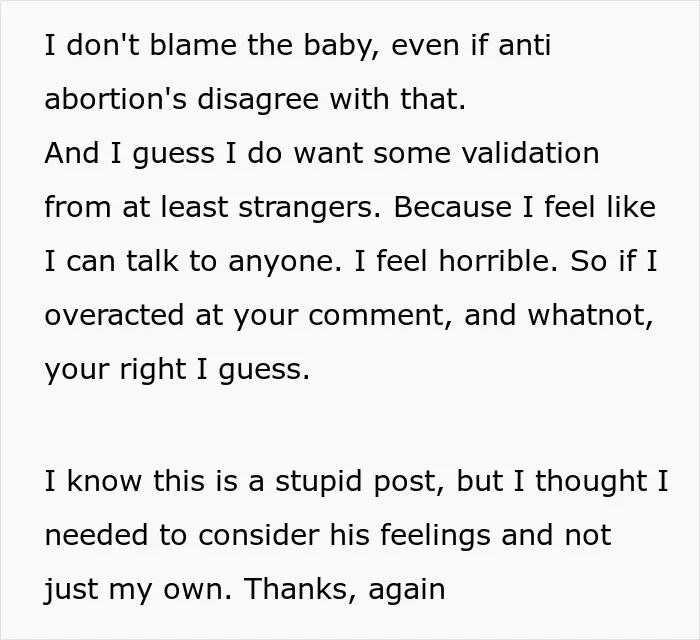Click the word "blame" in first line
The image size is (700, 640).
click(x=193, y=45)
